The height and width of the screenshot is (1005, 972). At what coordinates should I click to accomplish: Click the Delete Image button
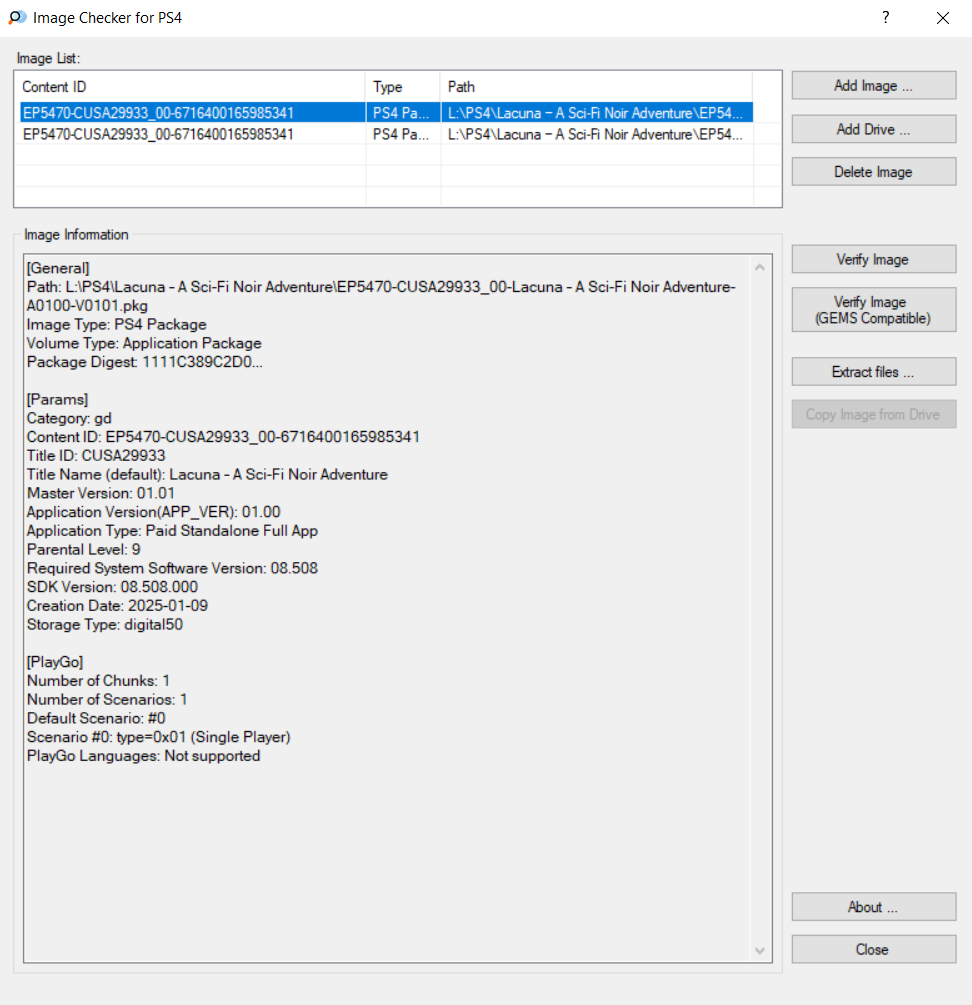coord(873,172)
